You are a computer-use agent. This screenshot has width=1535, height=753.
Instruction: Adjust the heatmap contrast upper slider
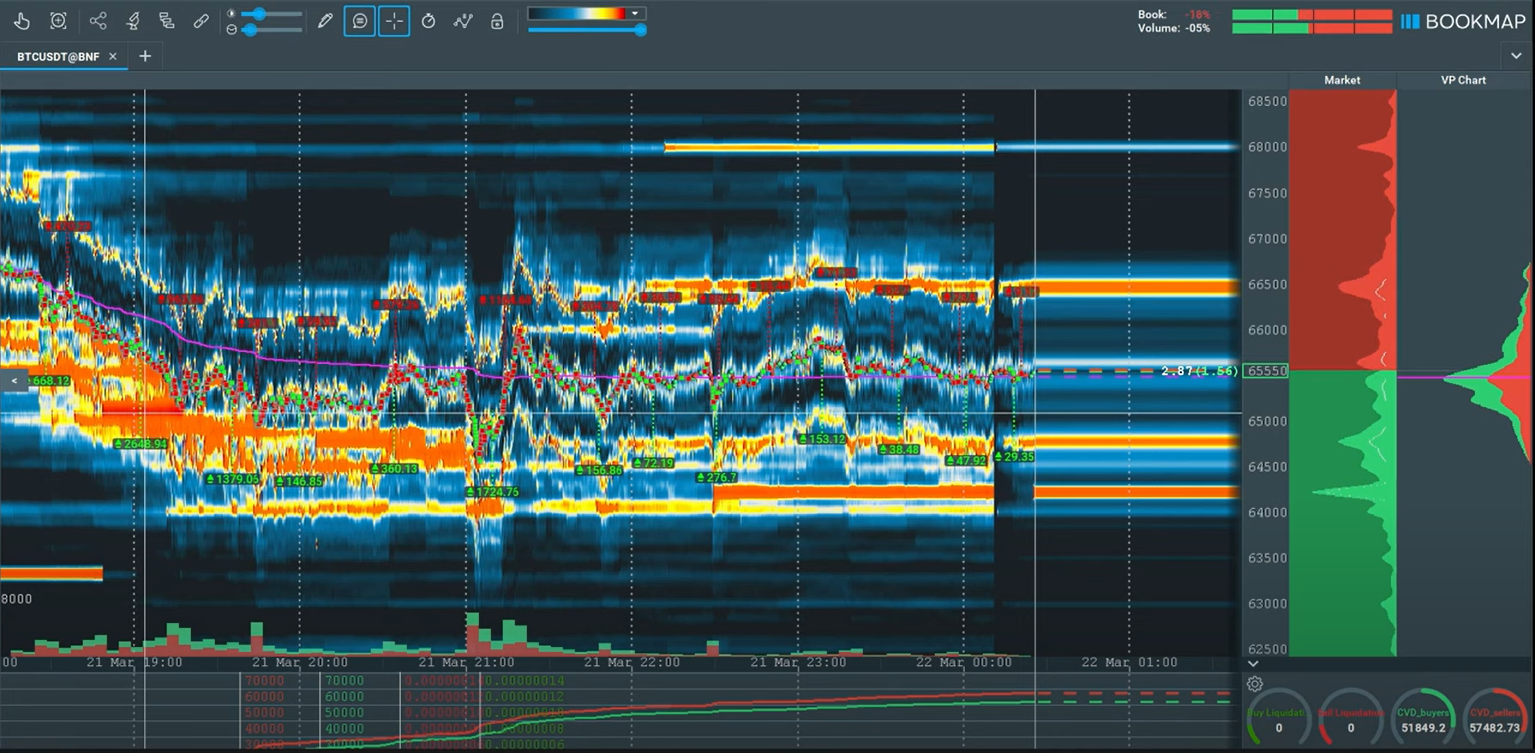tap(260, 14)
